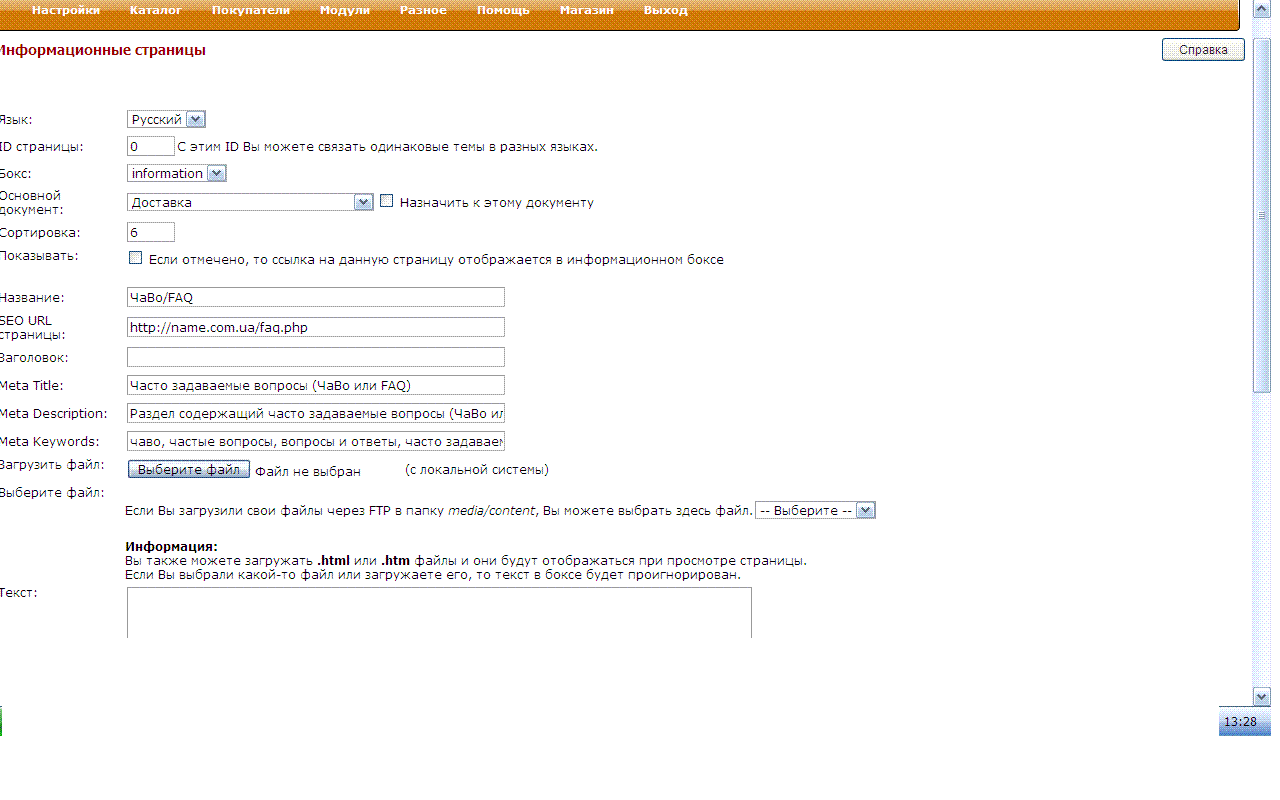Click the empty Заголовок input field

[315, 357]
